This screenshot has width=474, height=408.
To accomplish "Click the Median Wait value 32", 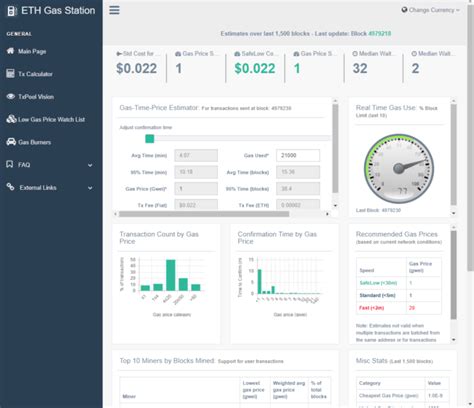I will 360,68.
